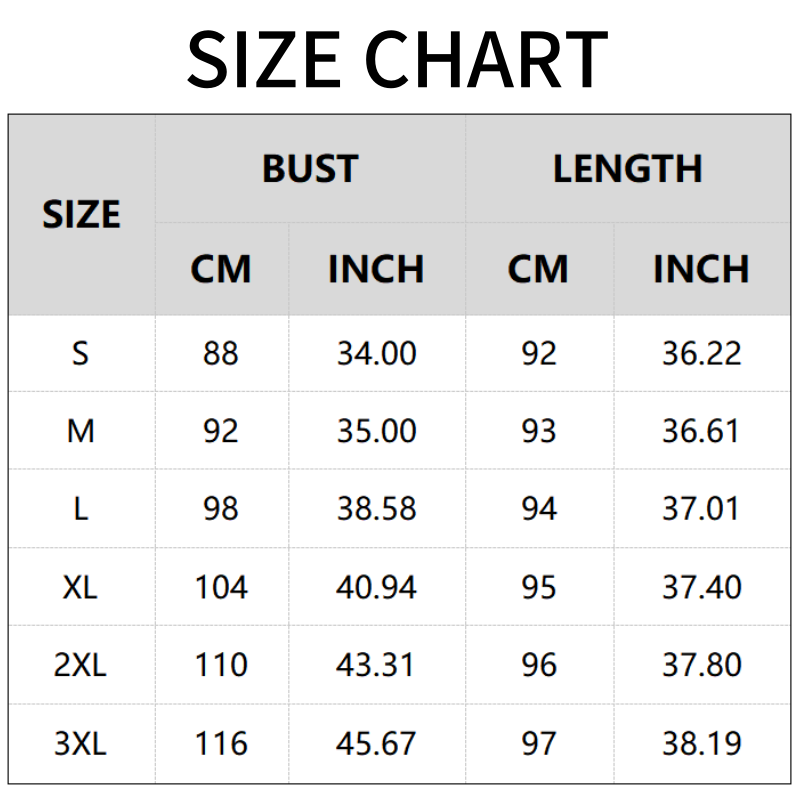Click bust value 88 cm
This screenshot has height=800, width=800.
tap(221, 353)
